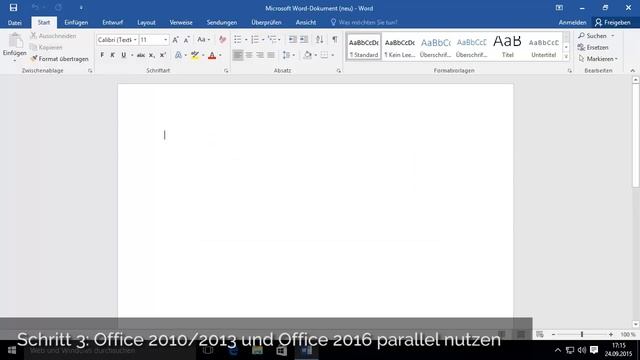640x360 pixels.
Task: Expand underline style dropdown arrow
Action: 132,55
